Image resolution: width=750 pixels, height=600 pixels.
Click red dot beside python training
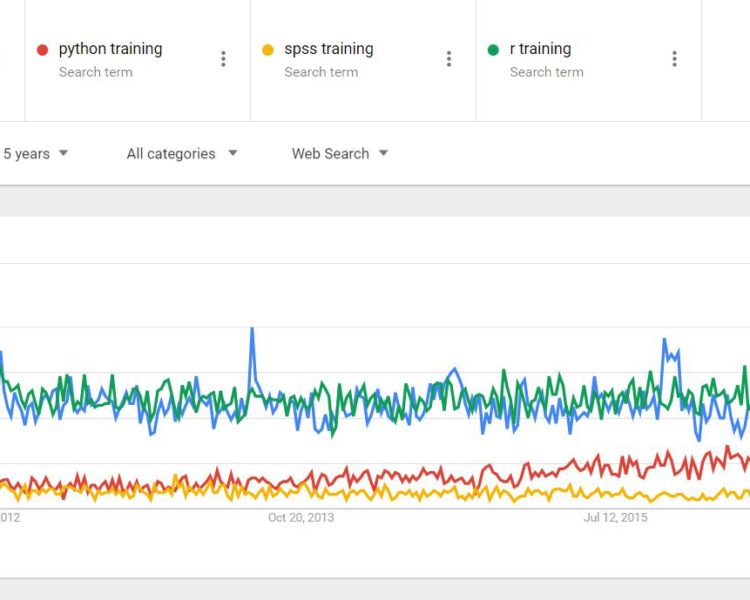coord(42,49)
